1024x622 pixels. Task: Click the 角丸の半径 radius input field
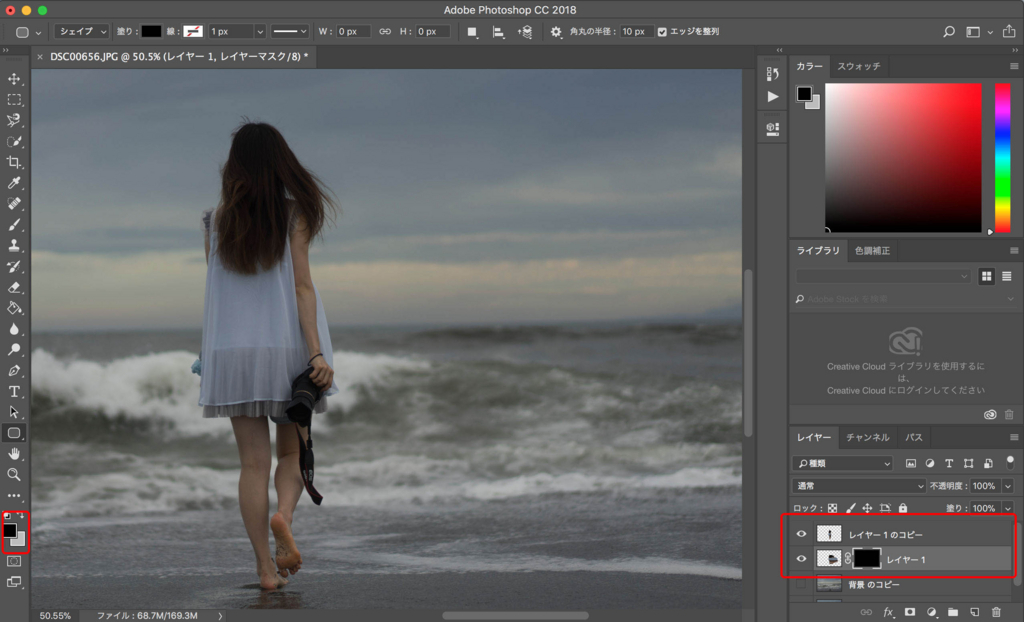(x=635, y=32)
